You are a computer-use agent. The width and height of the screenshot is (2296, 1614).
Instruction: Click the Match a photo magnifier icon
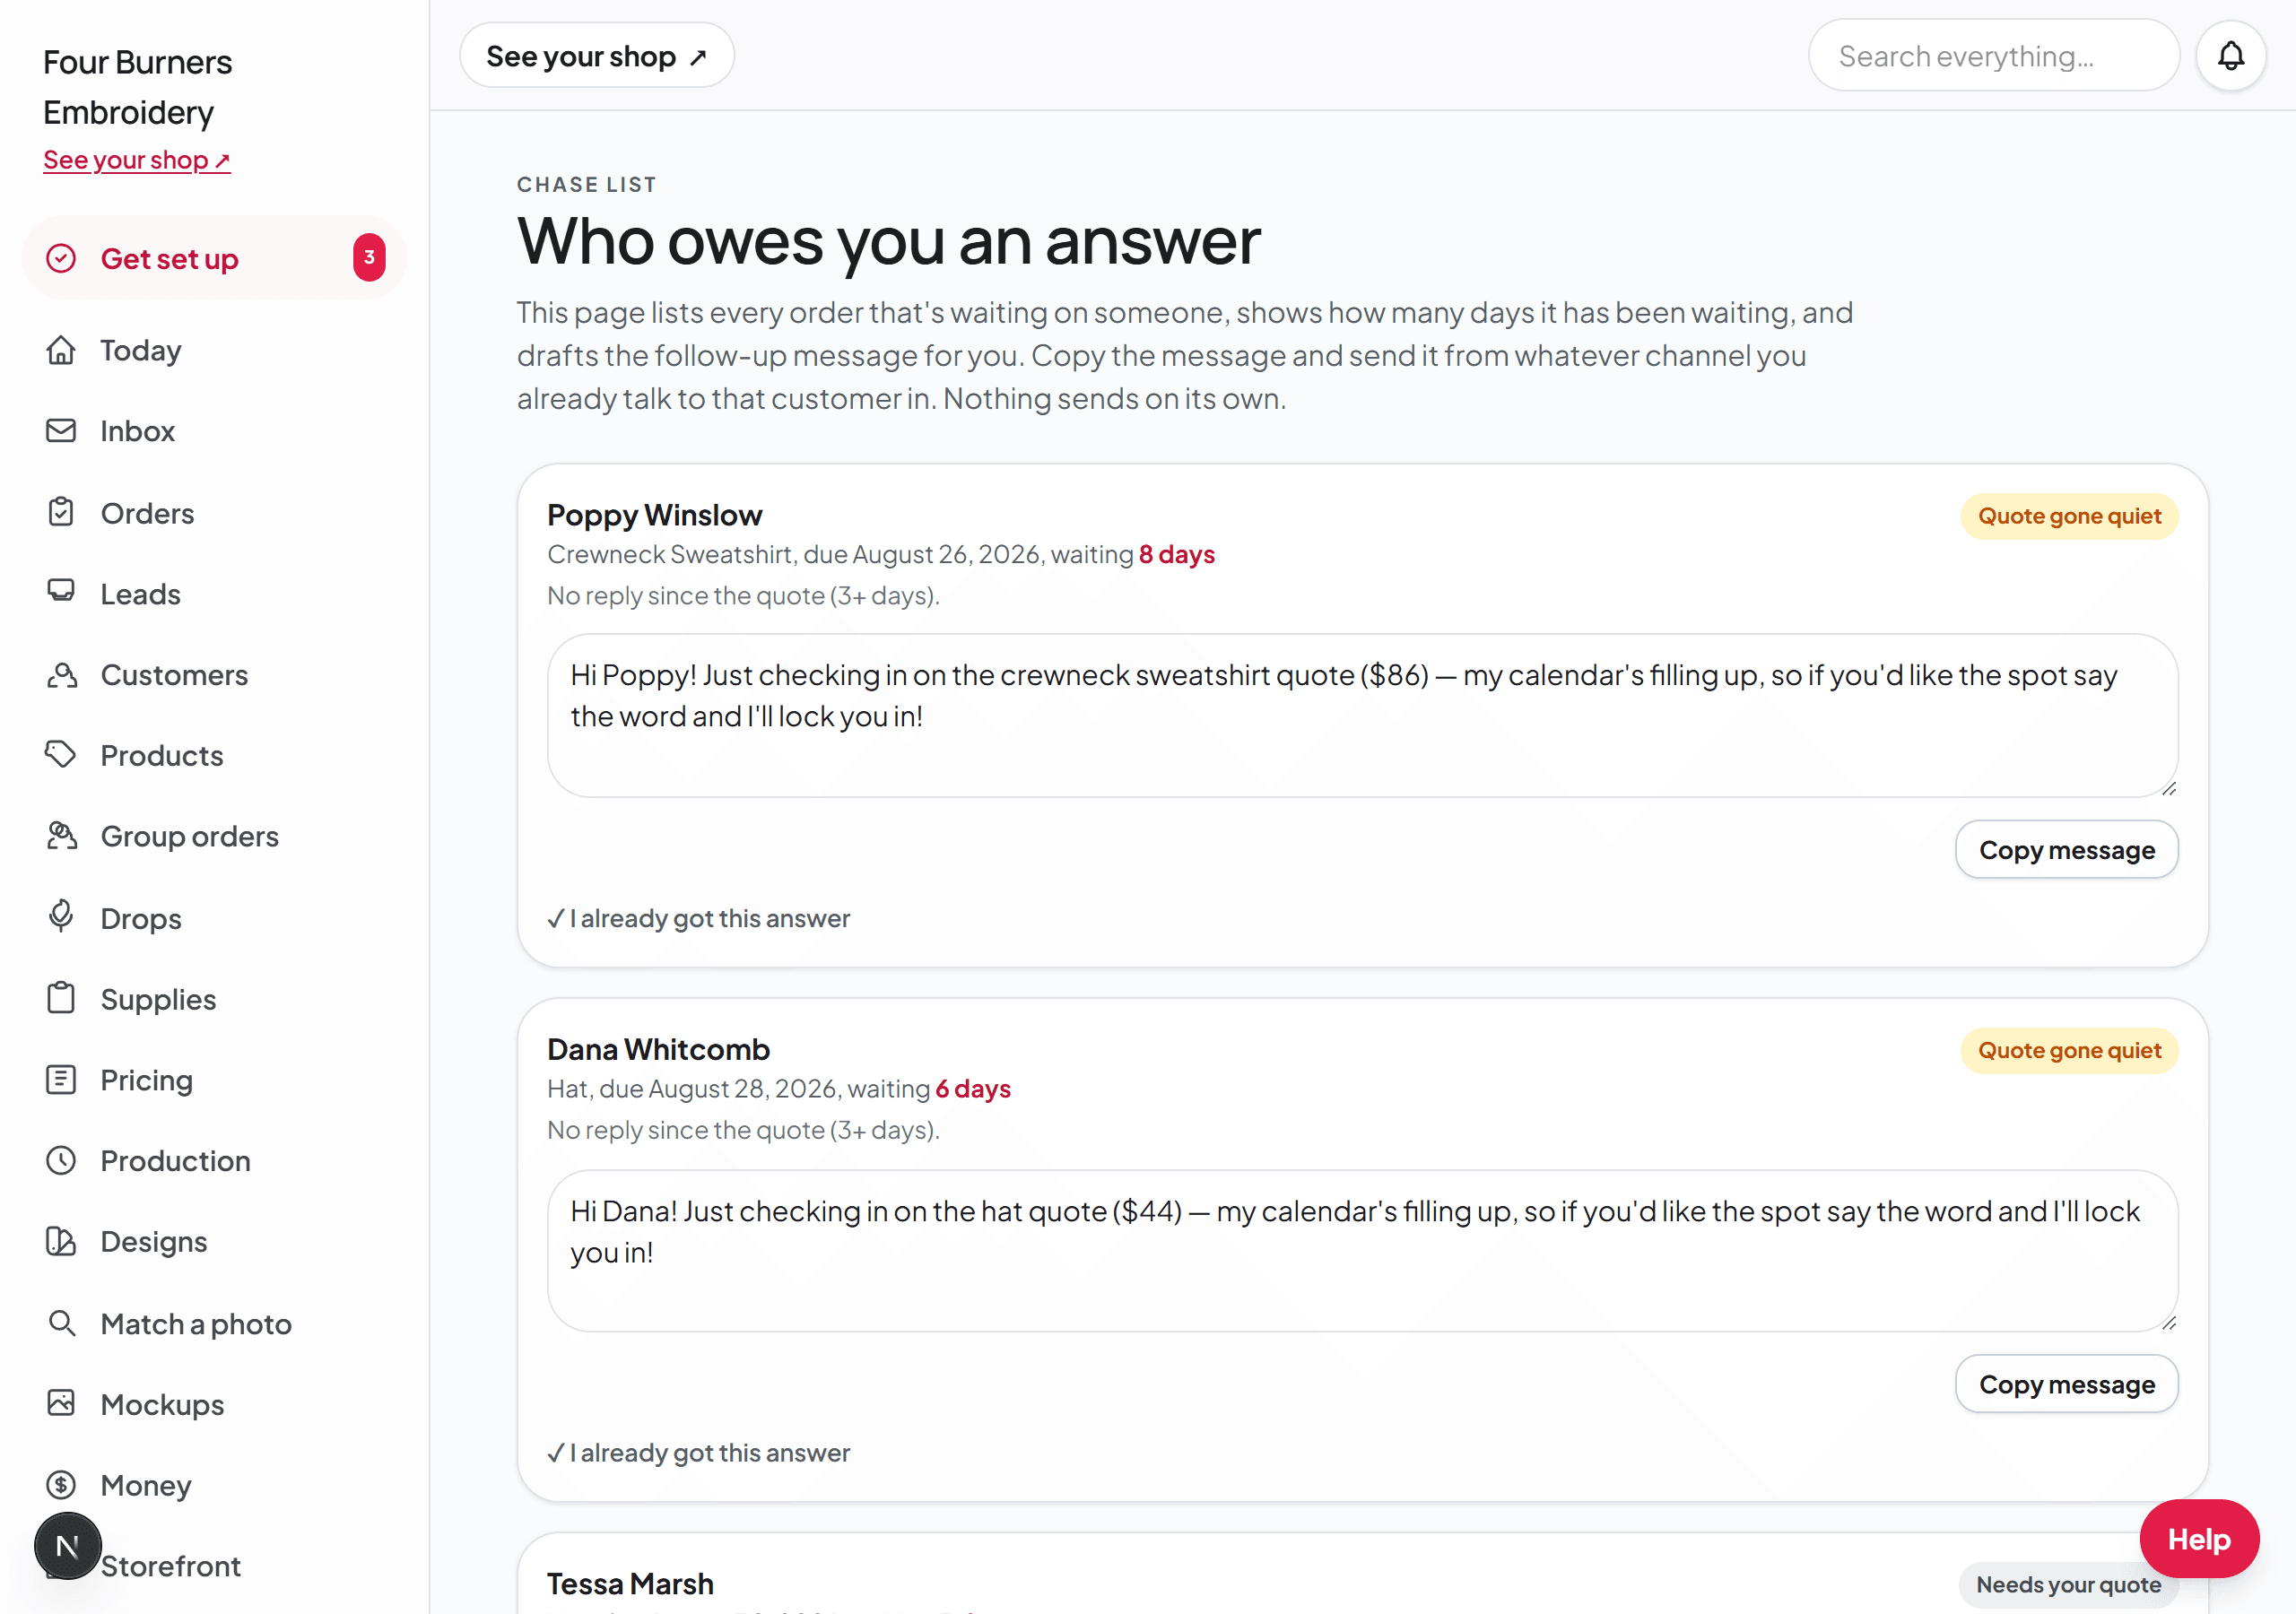click(61, 1323)
